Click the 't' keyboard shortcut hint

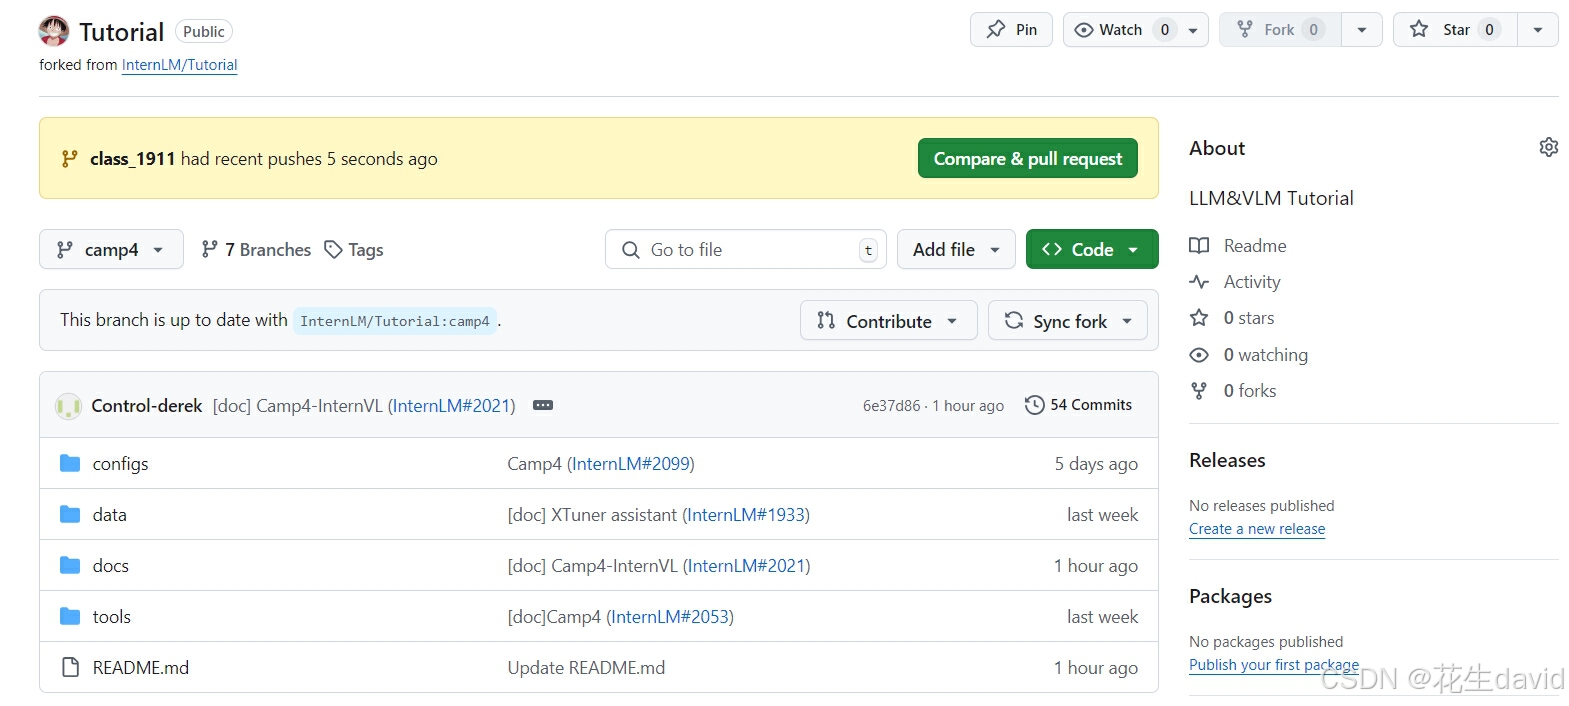click(868, 250)
